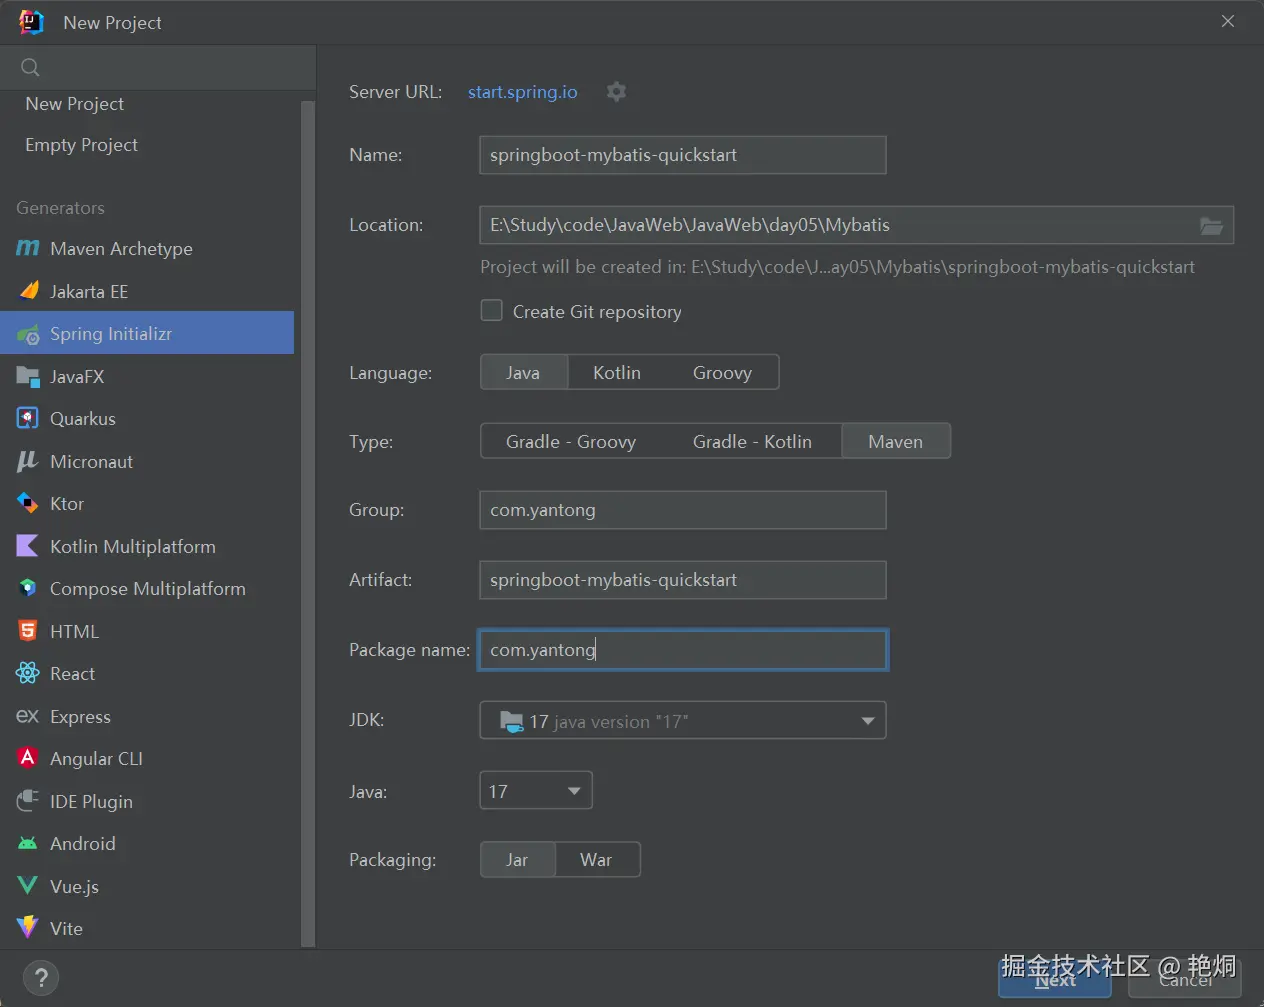Click the Location path field

(x=838, y=225)
